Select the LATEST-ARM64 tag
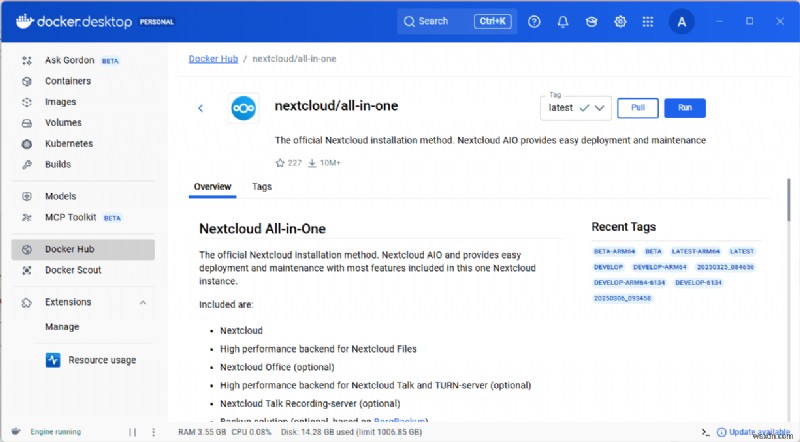This screenshot has width=800, height=442. [695, 251]
